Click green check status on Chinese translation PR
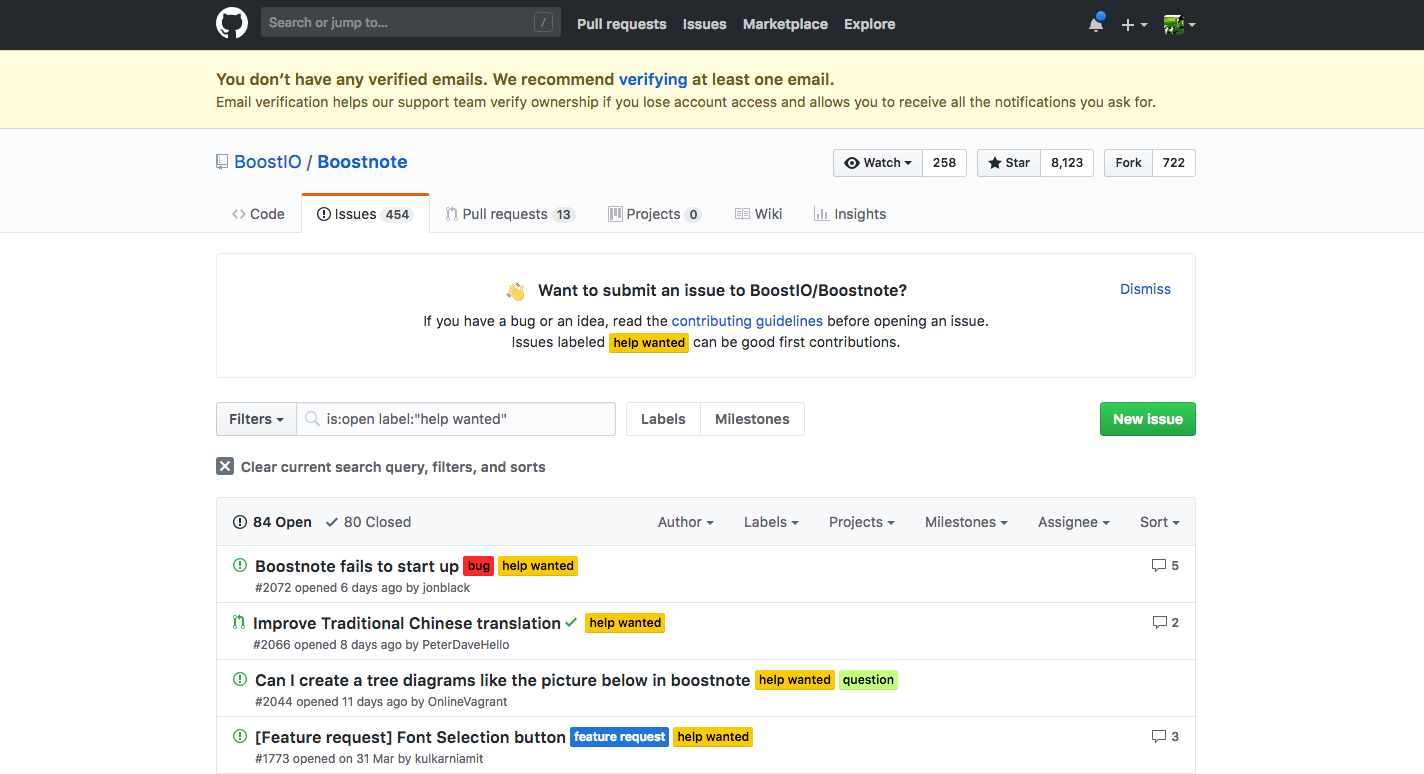The height and width of the screenshot is (774, 1424). (x=571, y=622)
